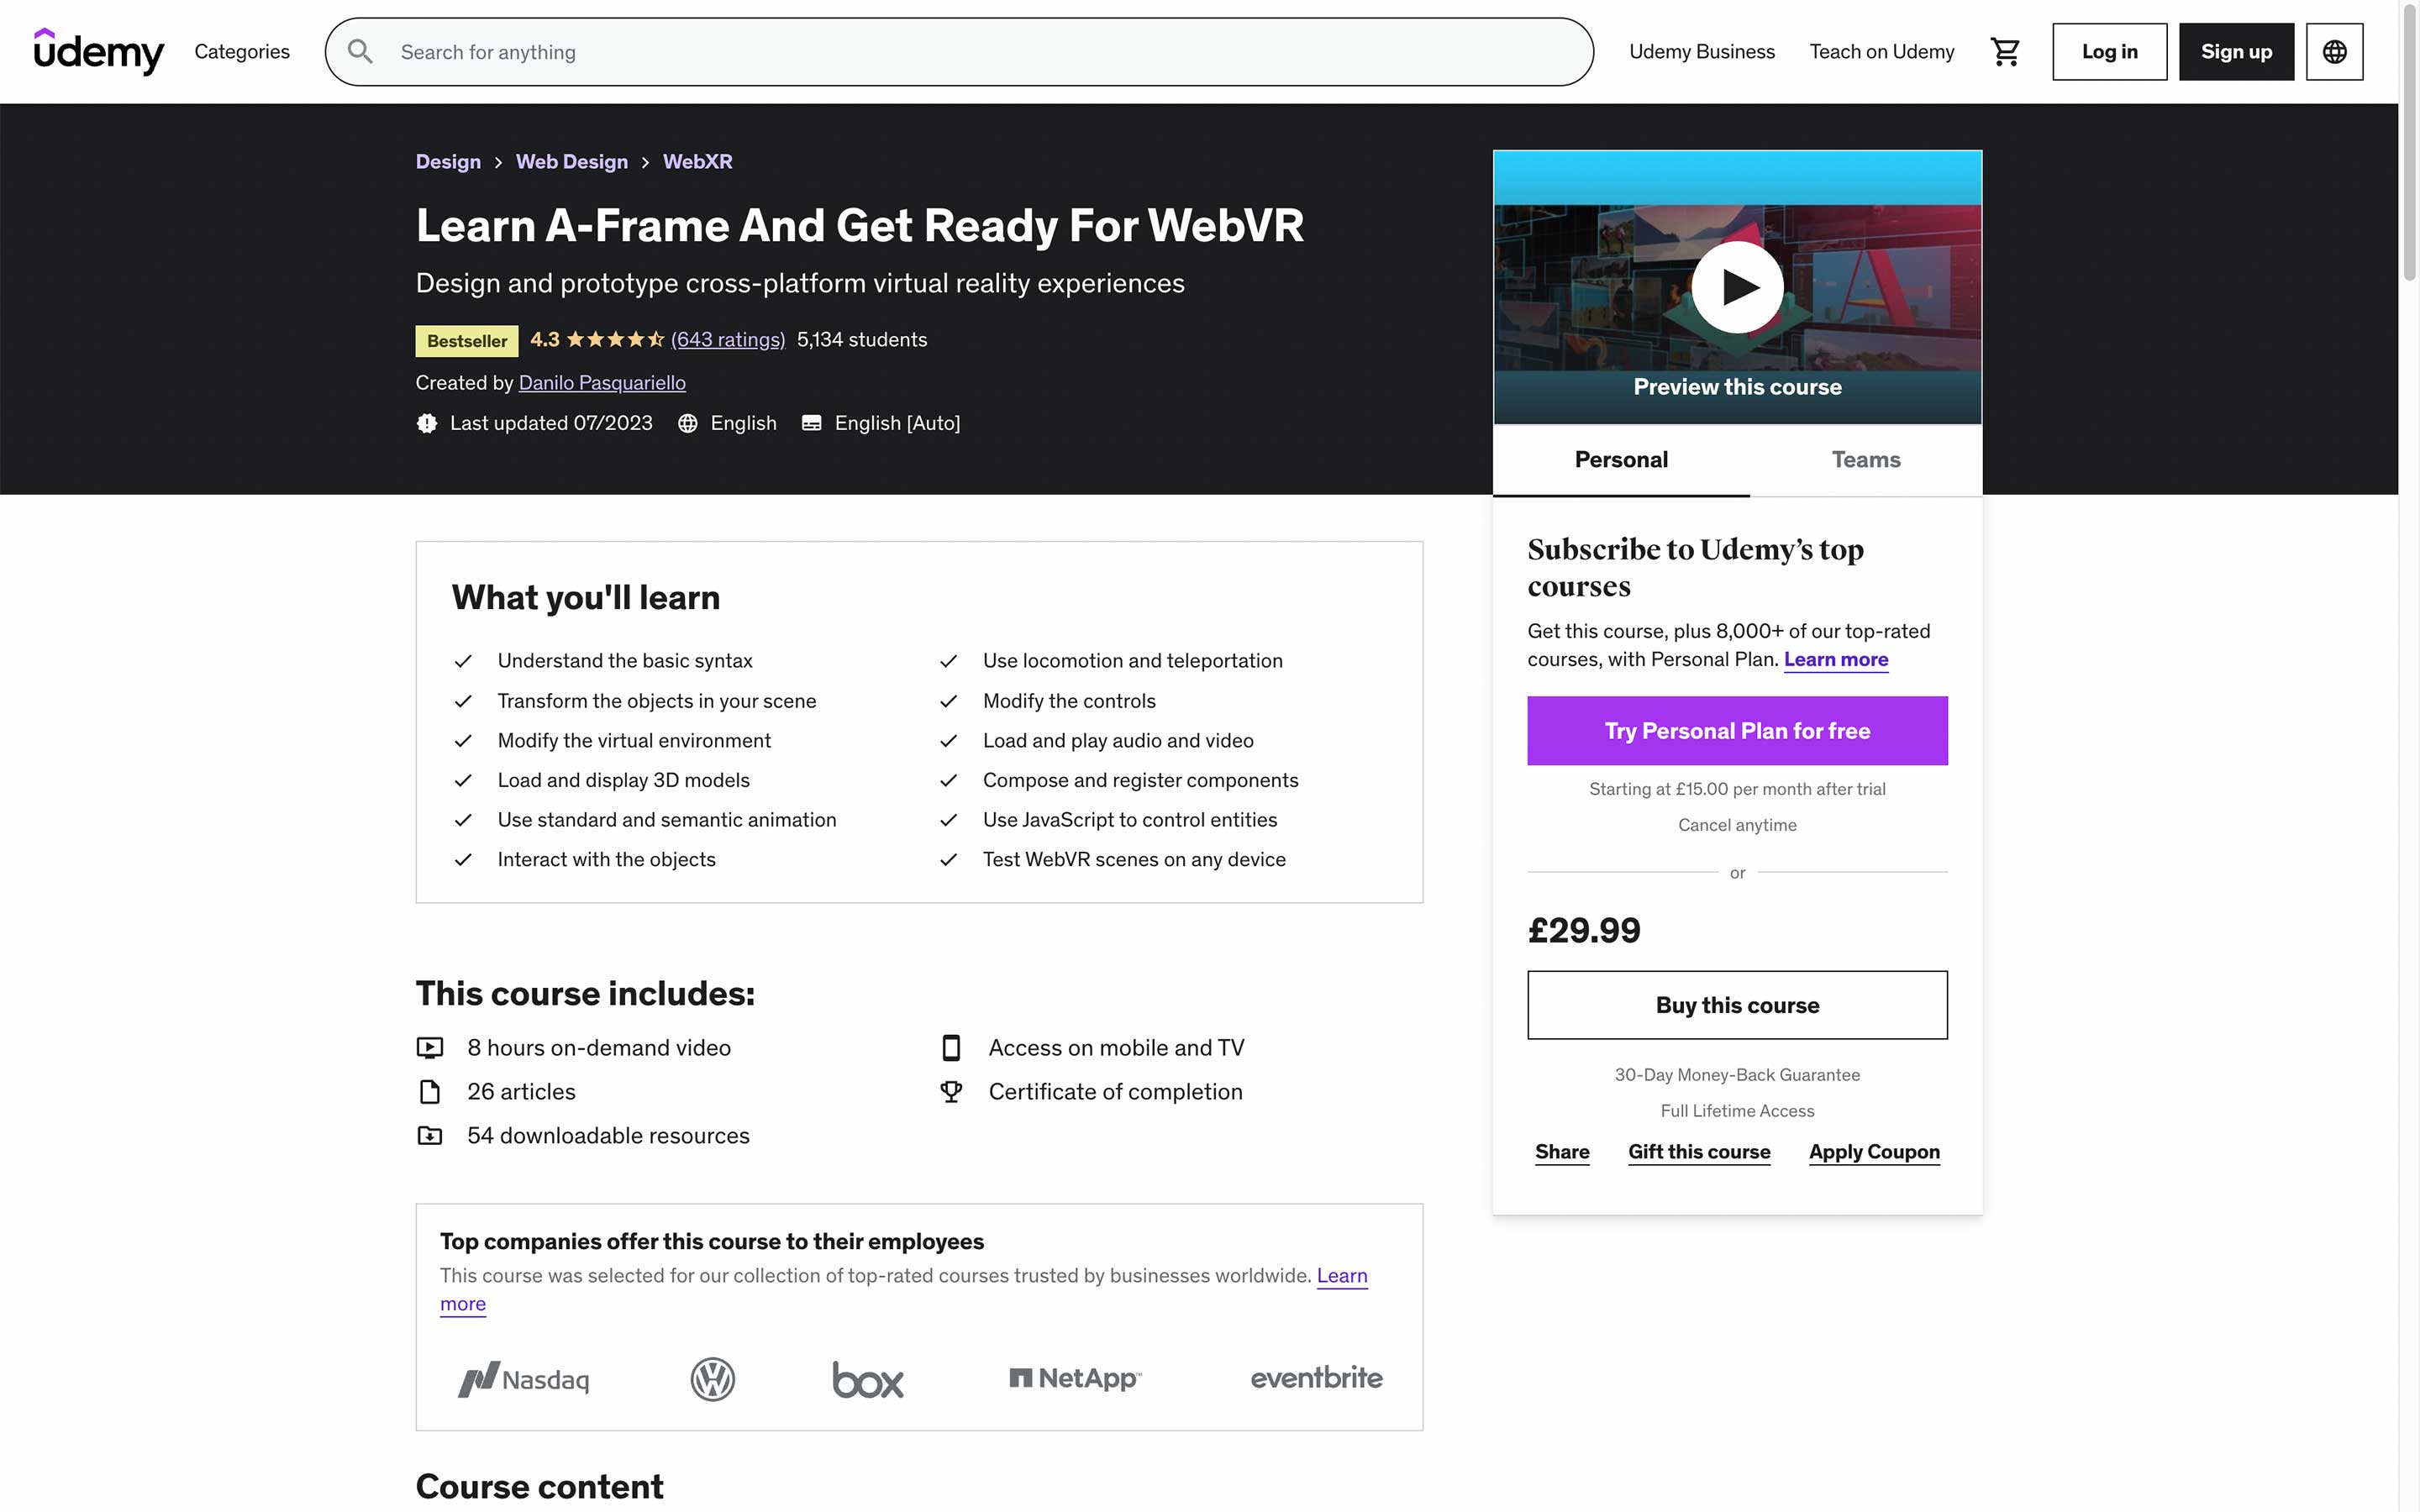Click the Preview this course thumbnail
The height and width of the screenshot is (1512, 2420).
1737,287
